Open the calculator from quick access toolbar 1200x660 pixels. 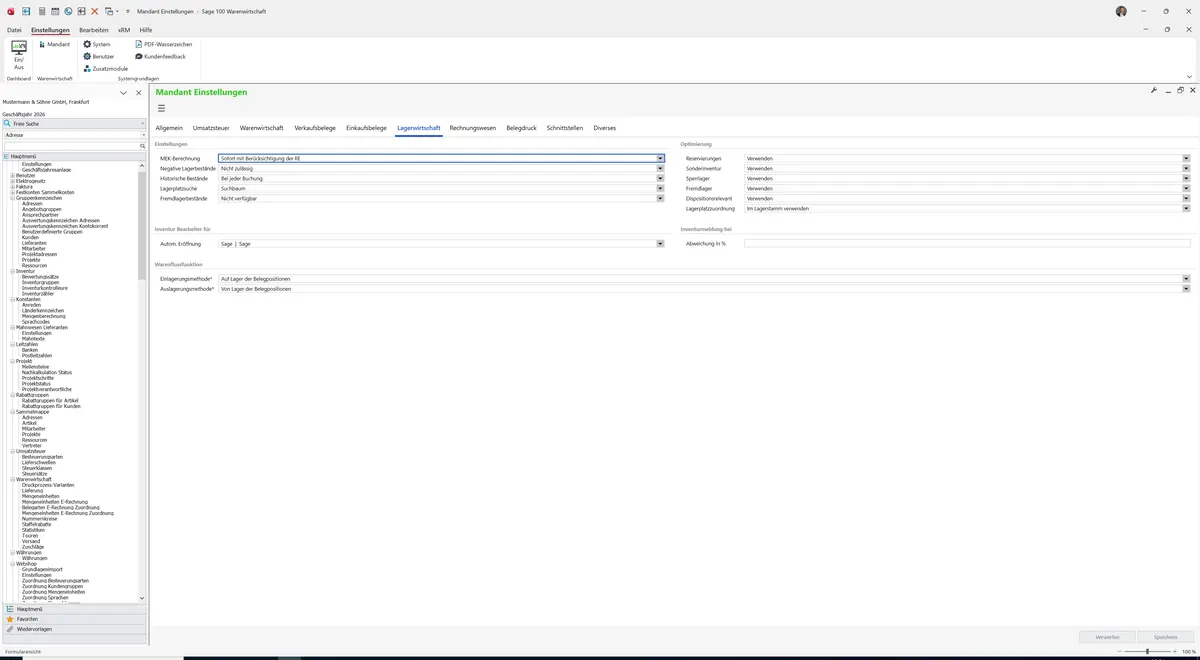click(41, 11)
